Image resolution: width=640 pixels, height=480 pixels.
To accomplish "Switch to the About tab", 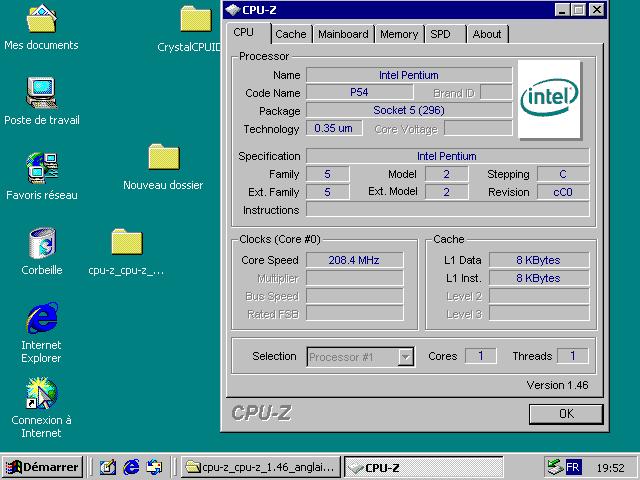I will 487,34.
